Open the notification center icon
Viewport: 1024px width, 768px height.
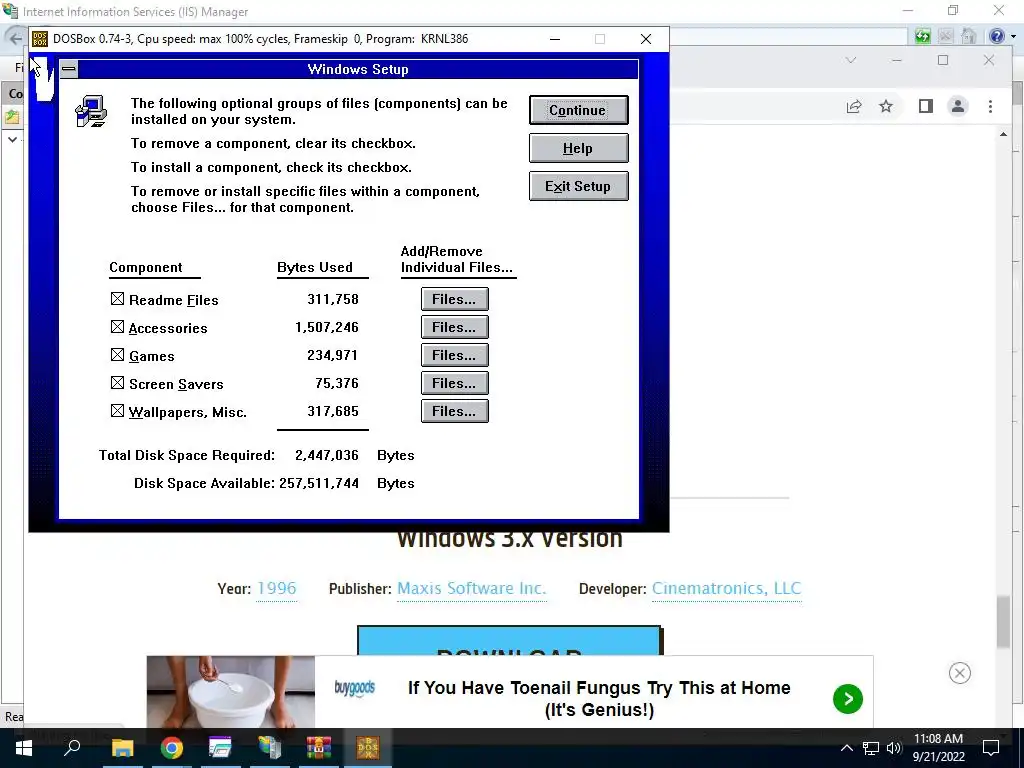(x=991, y=748)
